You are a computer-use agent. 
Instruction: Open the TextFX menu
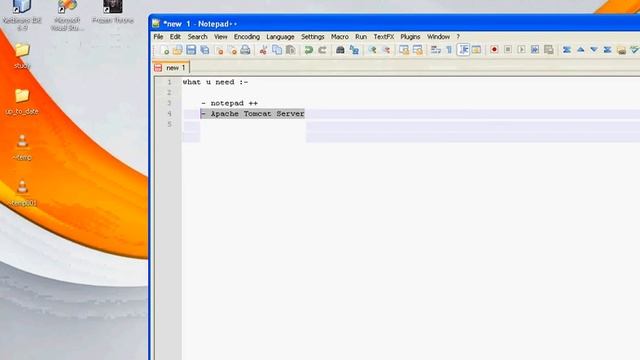coord(384,37)
